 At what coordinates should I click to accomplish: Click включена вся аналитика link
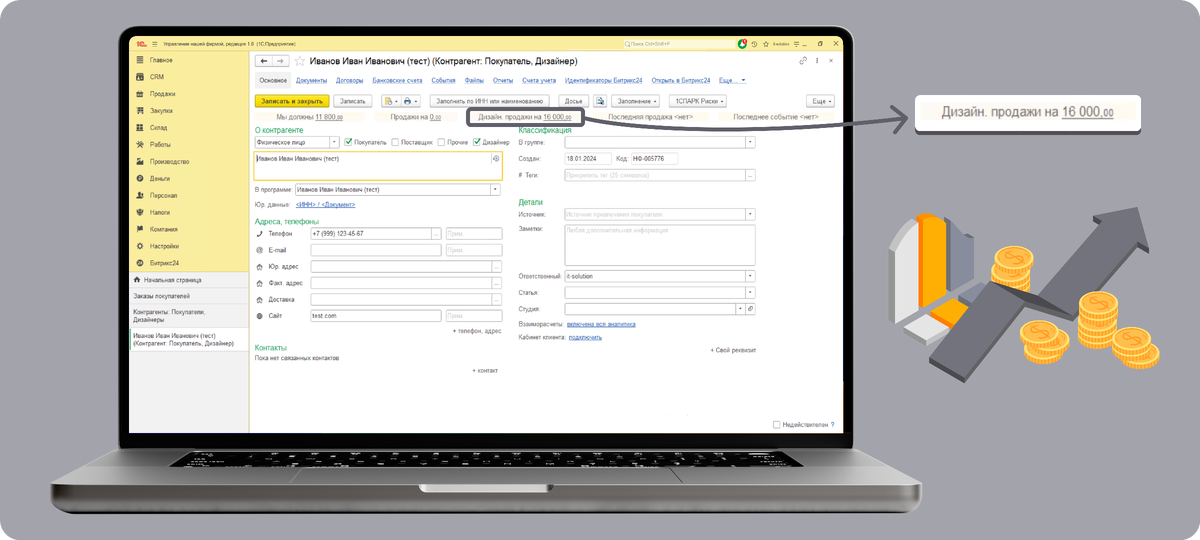pos(601,324)
